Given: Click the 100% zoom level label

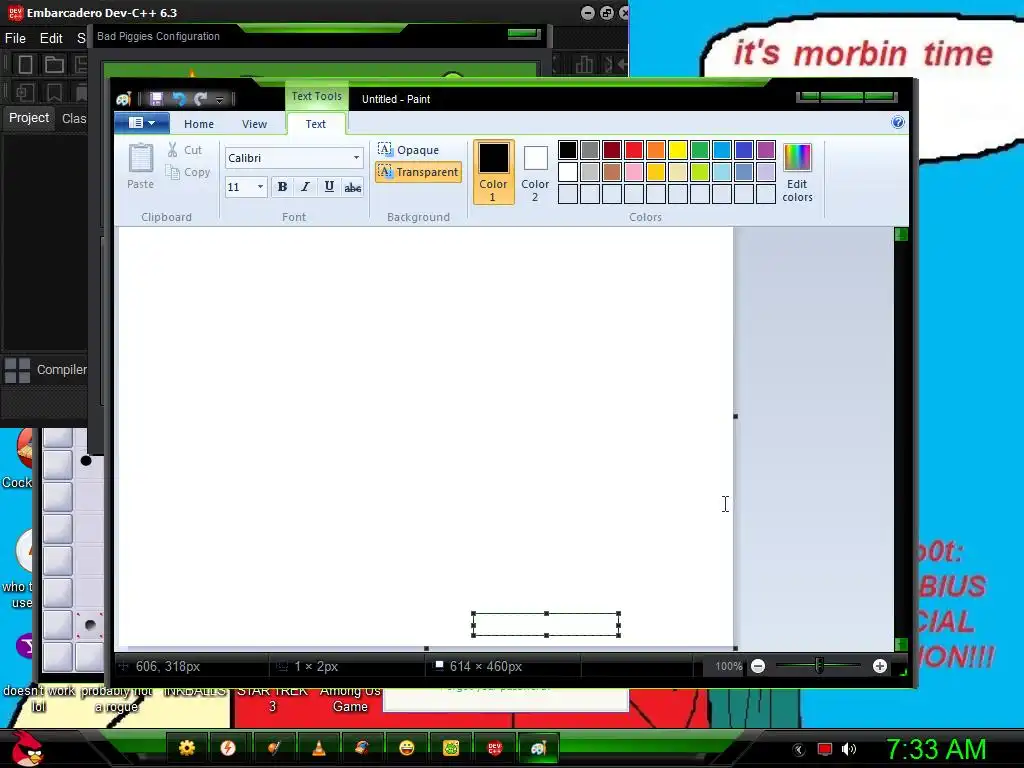Looking at the screenshot, I should click(x=728, y=666).
